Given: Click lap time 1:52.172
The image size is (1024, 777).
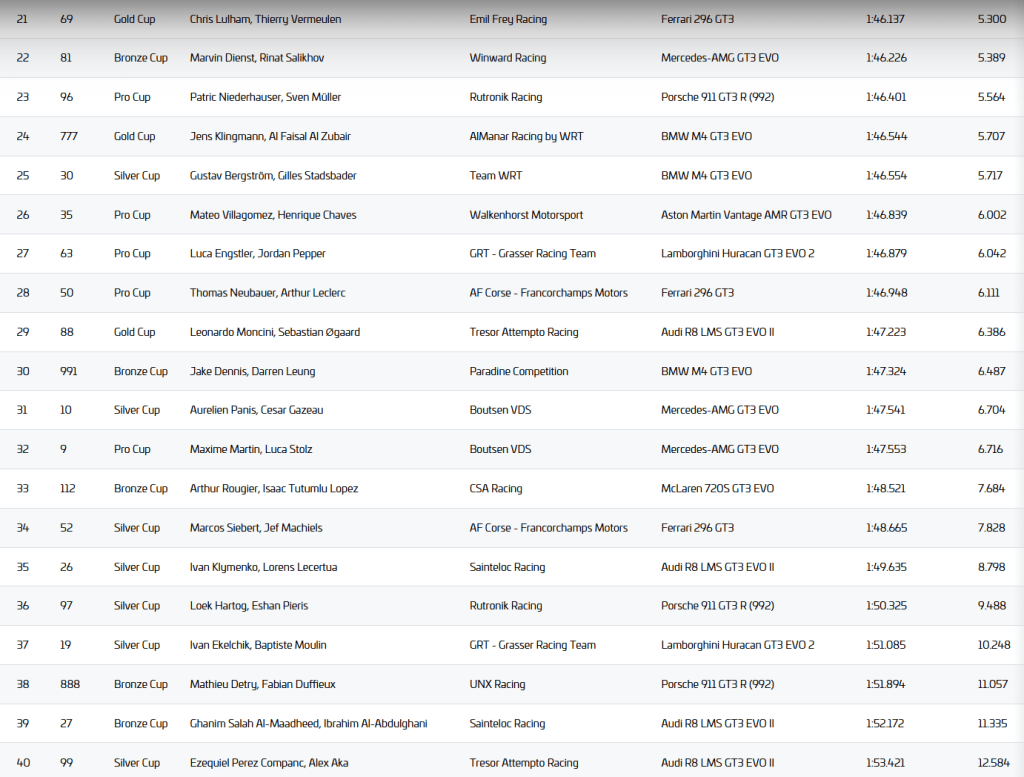Looking at the screenshot, I should [885, 723].
